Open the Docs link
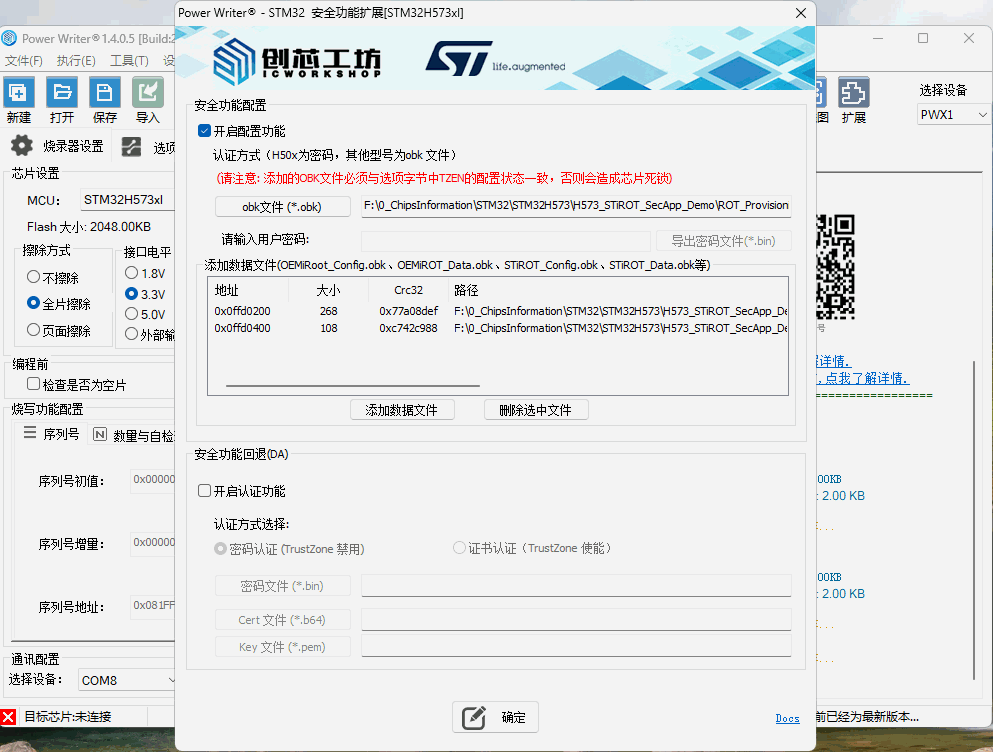 pos(787,718)
